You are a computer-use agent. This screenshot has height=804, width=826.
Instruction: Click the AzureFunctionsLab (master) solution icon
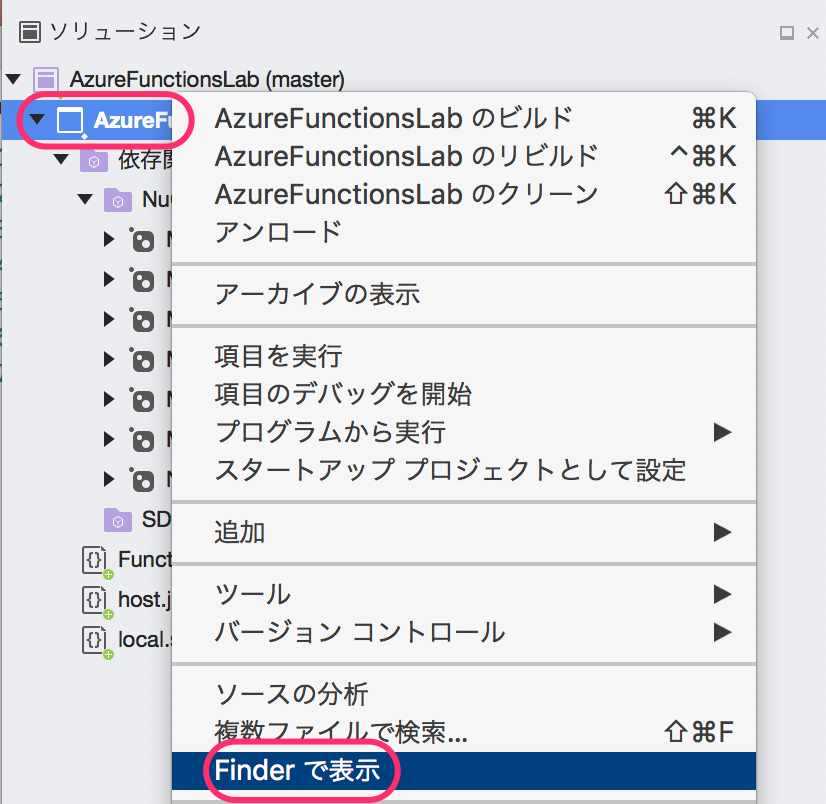coord(46,80)
